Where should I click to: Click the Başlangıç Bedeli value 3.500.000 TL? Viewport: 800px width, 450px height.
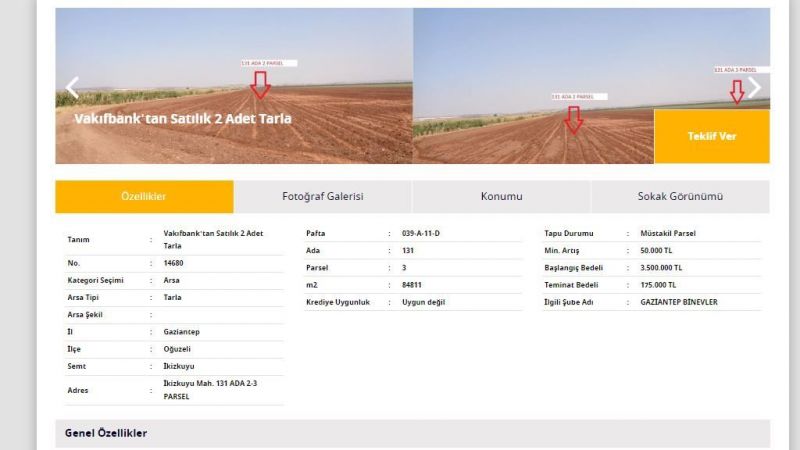click(x=661, y=268)
